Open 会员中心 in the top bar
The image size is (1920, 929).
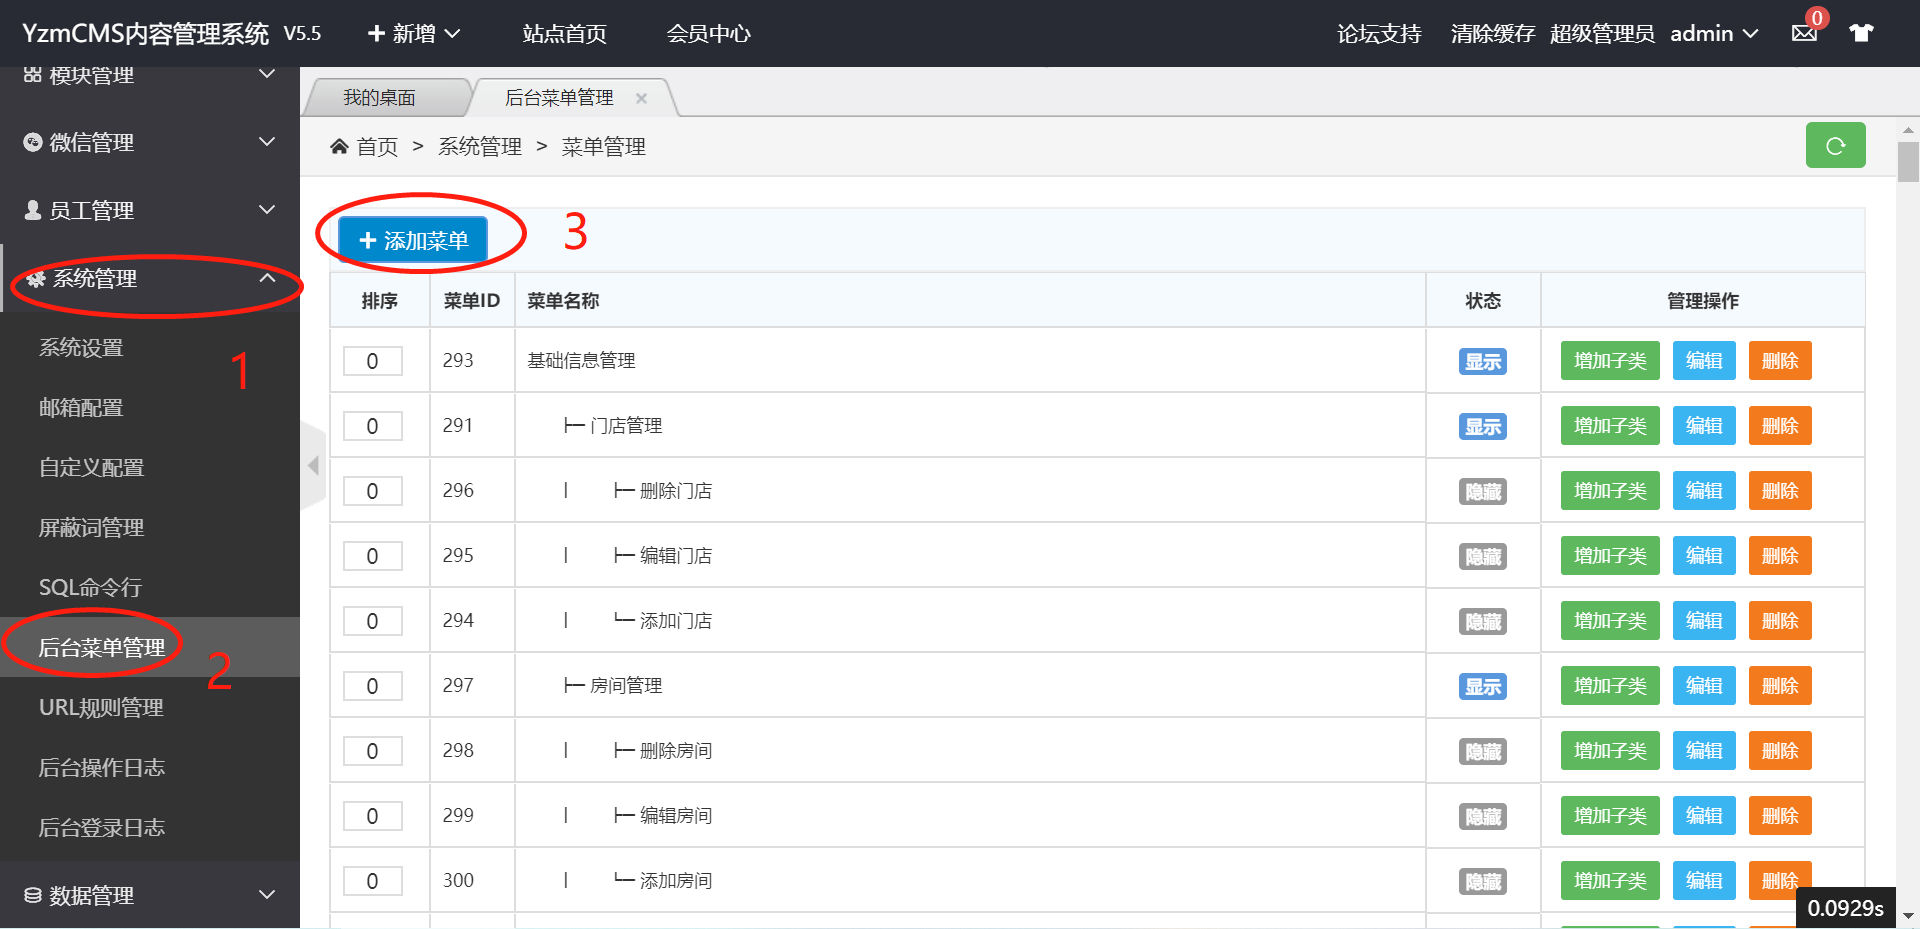[708, 33]
